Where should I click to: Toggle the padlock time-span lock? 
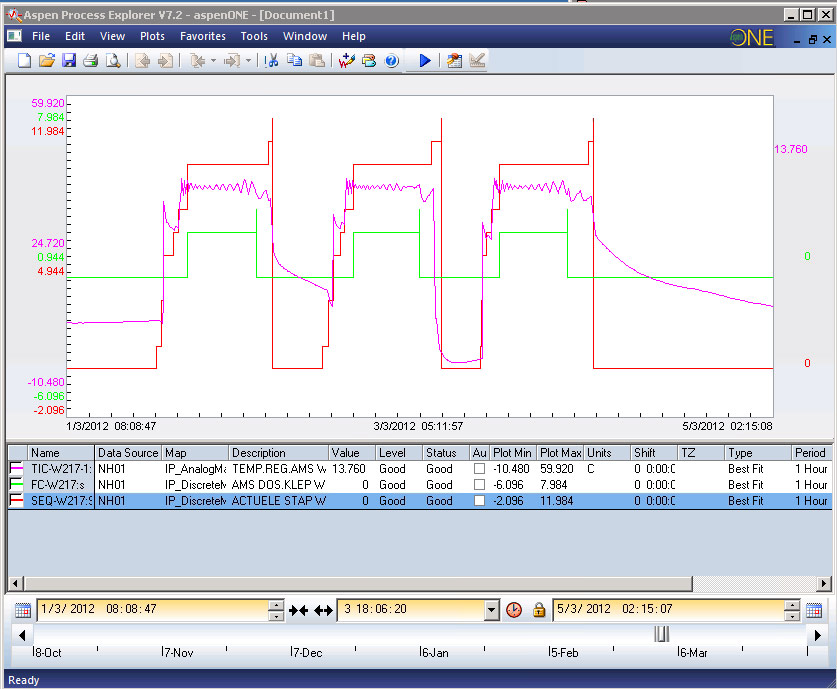(539, 610)
